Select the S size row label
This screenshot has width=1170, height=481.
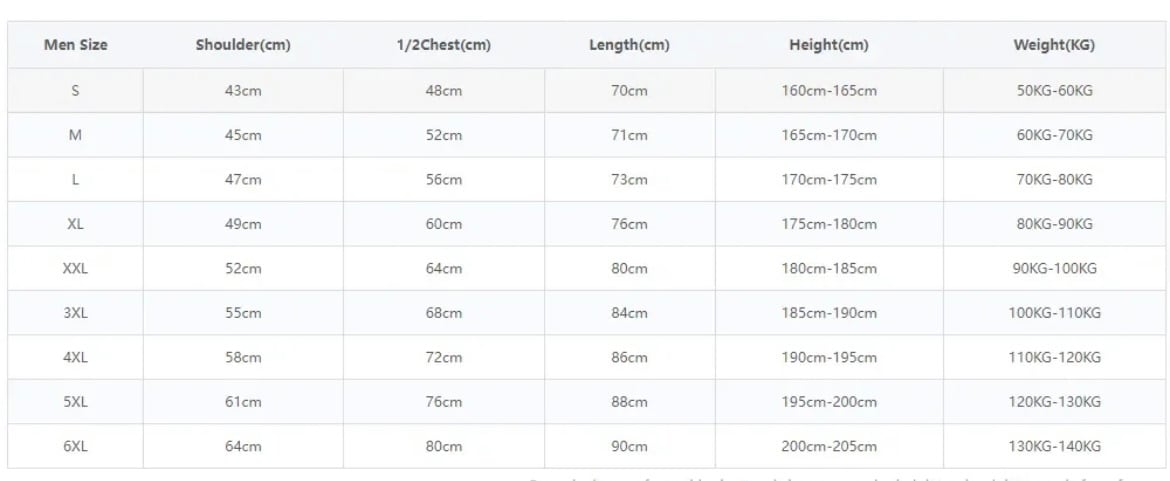pos(75,91)
